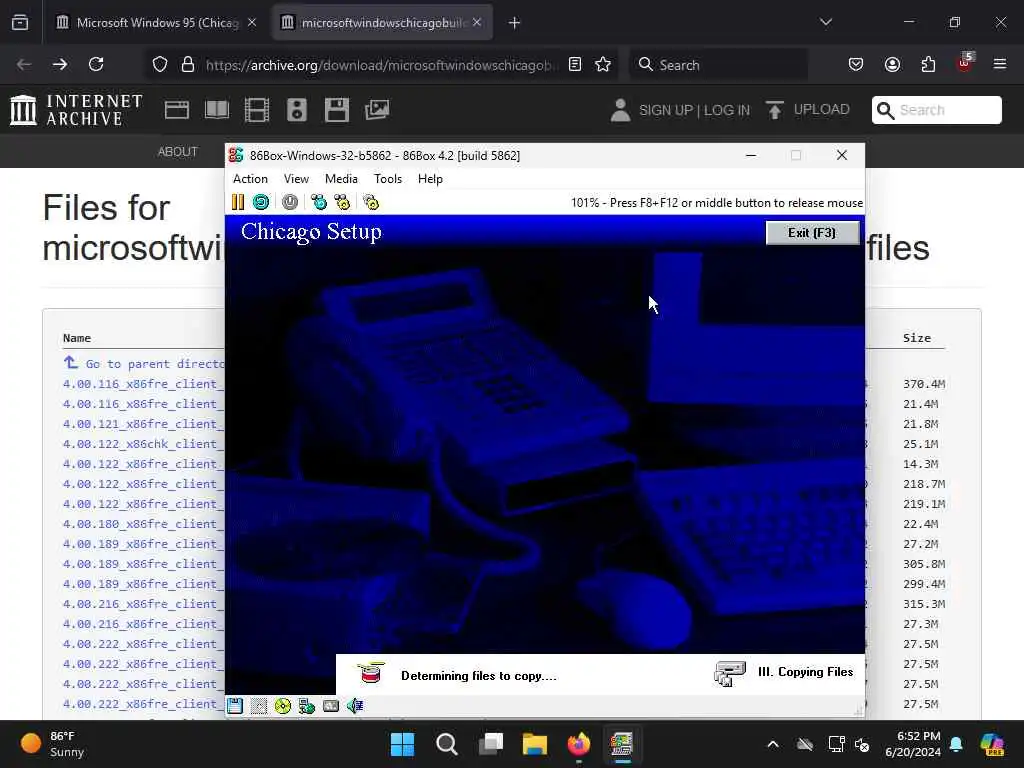Open Internet Archive texts book icon
1024x768 pixels.
pos(217,110)
